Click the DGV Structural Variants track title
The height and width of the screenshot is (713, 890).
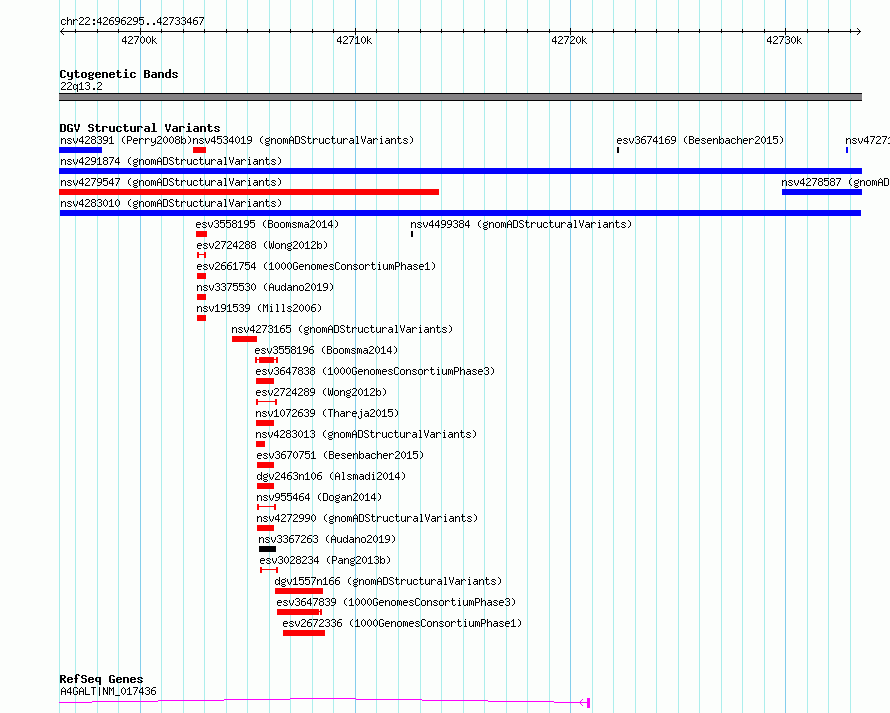click(140, 128)
